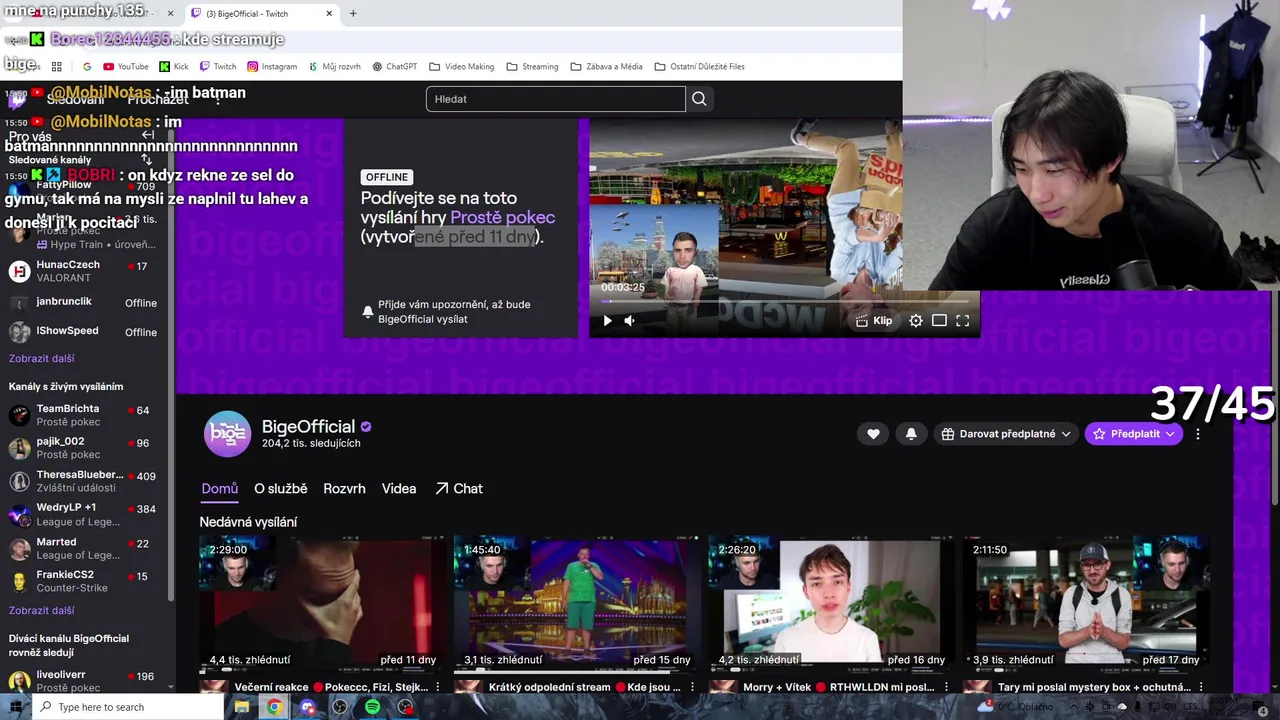Open channel more options three dots
Image resolution: width=1280 pixels, height=720 pixels.
coord(1198,434)
